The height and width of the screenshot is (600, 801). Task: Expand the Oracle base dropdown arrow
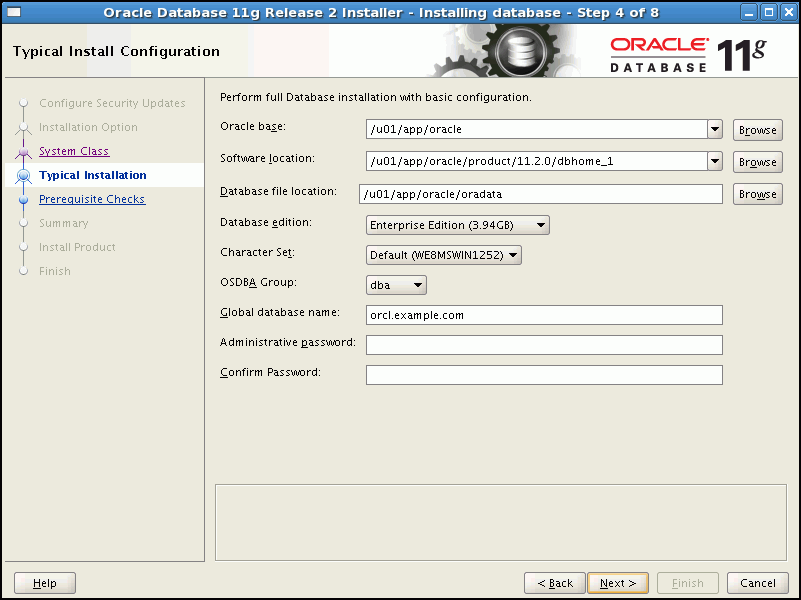(x=714, y=129)
